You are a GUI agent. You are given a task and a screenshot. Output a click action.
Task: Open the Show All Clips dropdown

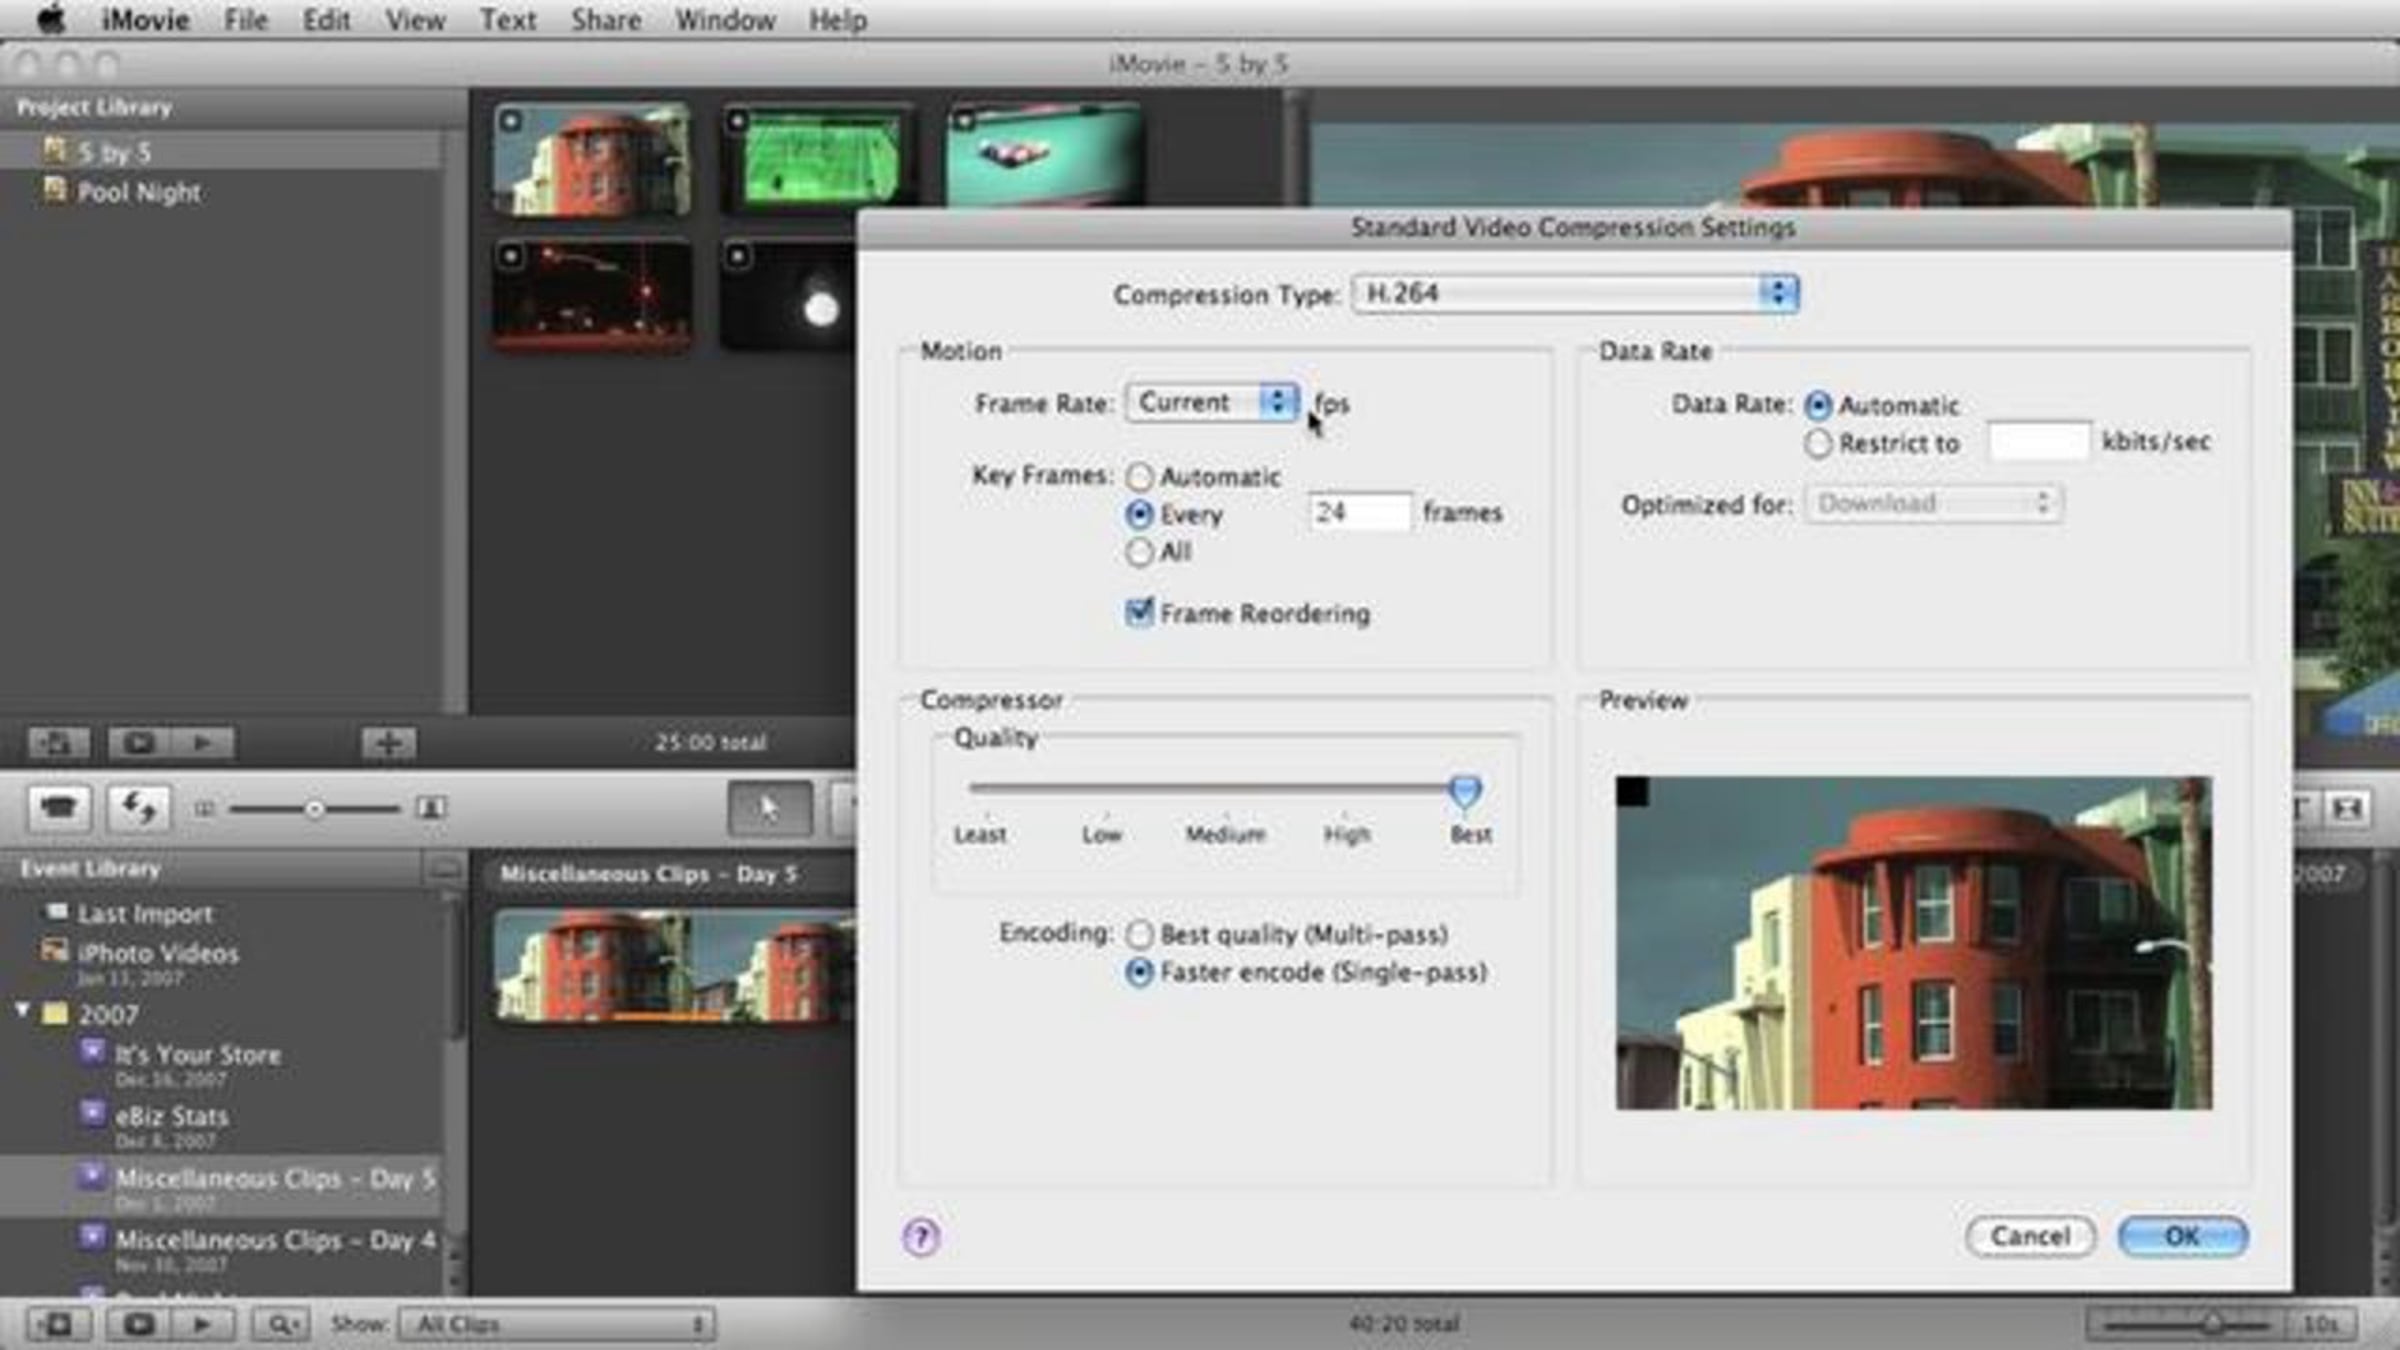[556, 1324]
